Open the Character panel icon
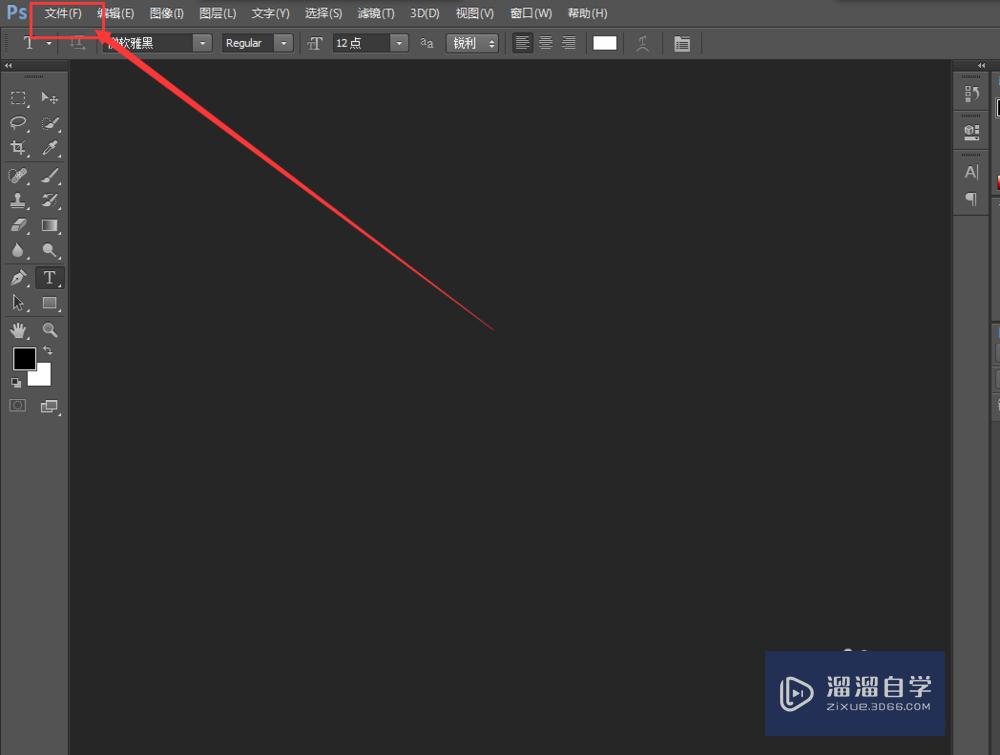This screenshot has width=1000, height=755. coord(971,172)
